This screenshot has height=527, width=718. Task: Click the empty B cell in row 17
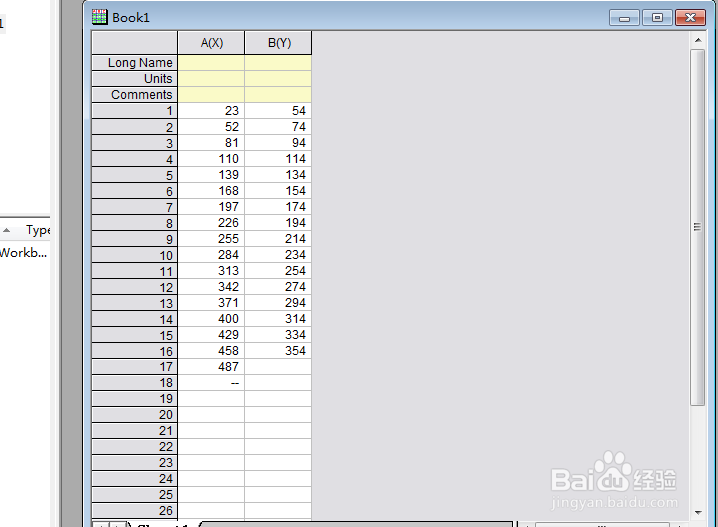click(x=278, y=367)
